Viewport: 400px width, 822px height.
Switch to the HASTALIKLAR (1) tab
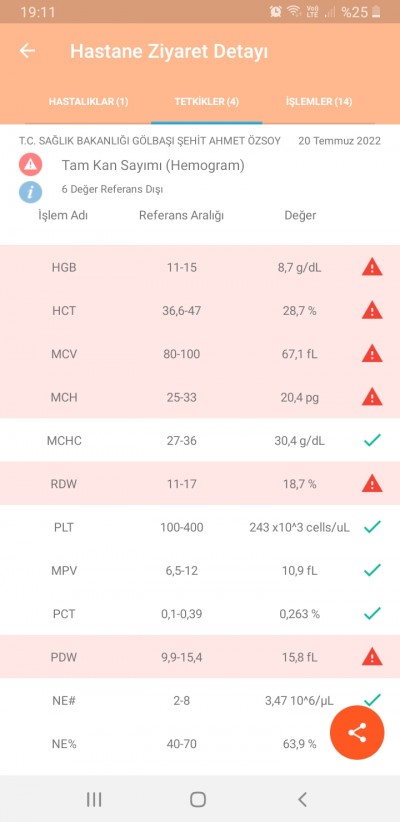tap(89, 102)
